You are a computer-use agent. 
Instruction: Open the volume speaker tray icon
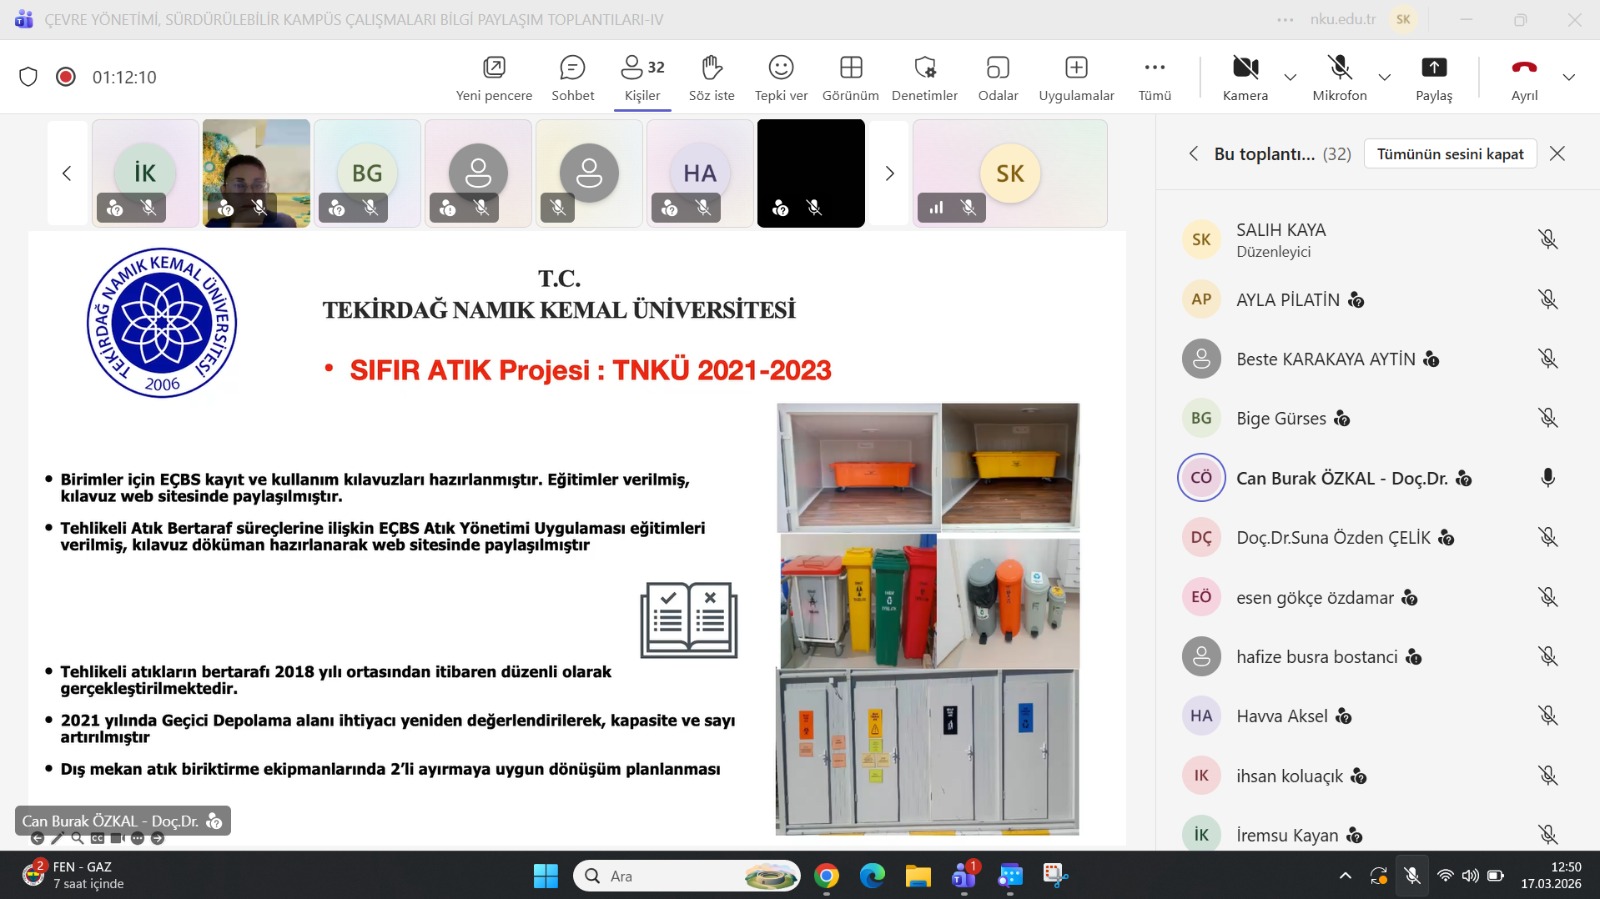[x=1470, y=876]
